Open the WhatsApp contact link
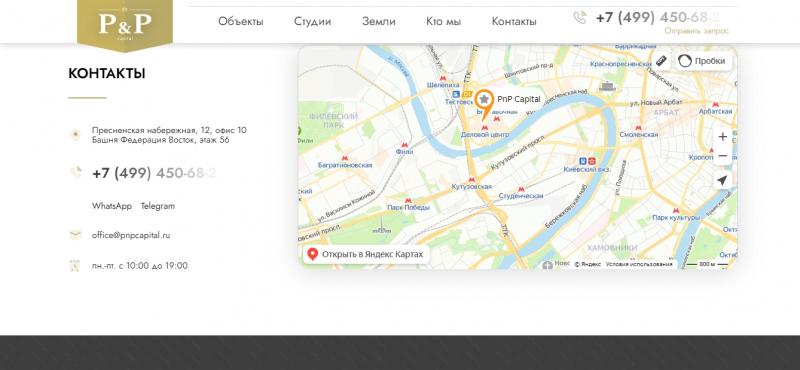Screen dimensions: 800x370 tap(112, 206)
